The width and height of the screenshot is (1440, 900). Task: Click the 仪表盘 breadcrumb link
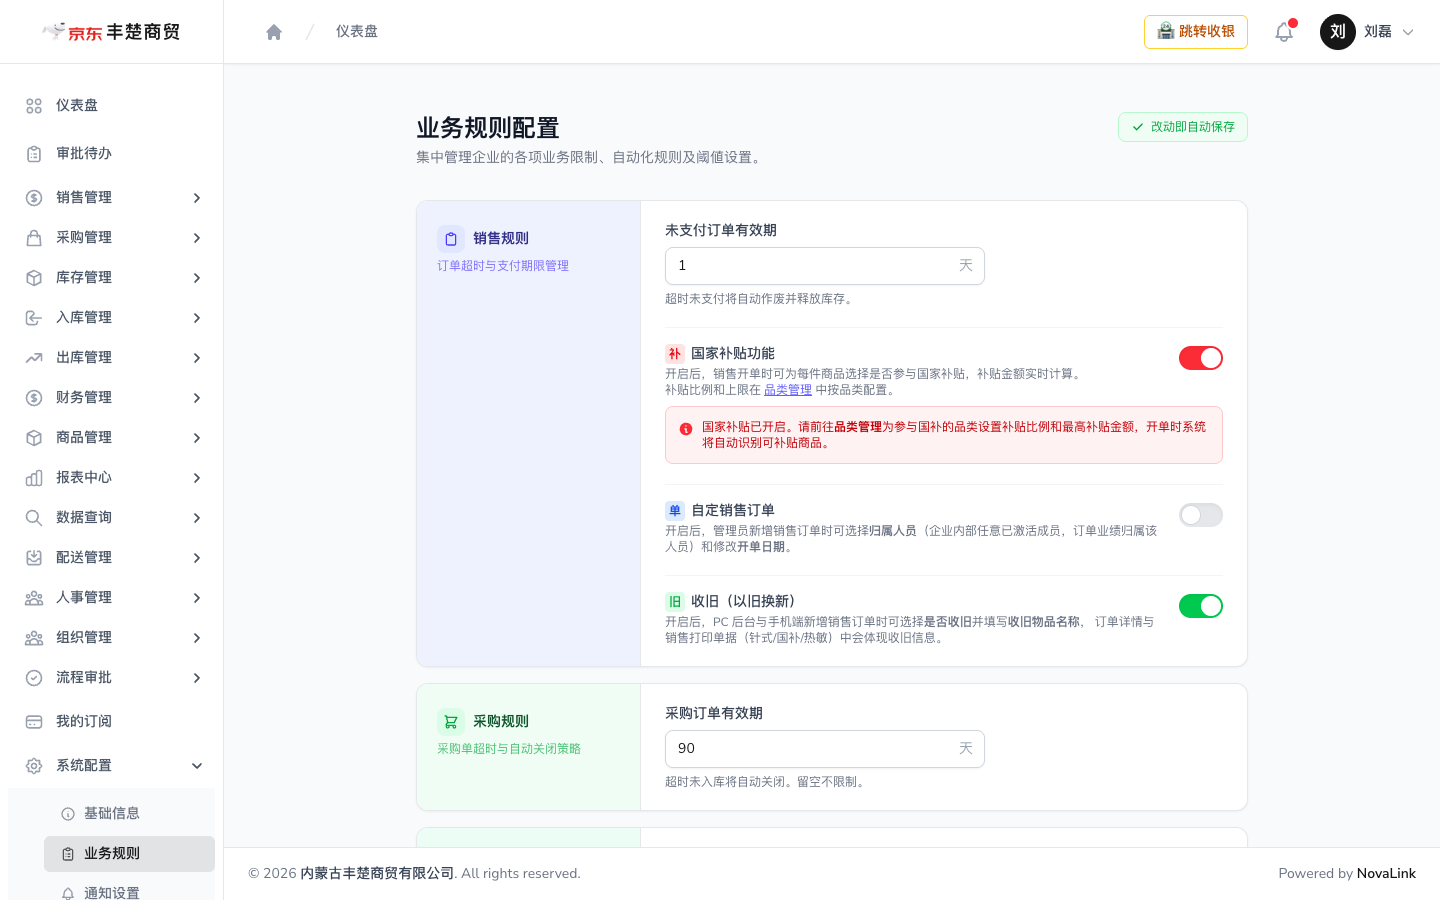[357, 32]
